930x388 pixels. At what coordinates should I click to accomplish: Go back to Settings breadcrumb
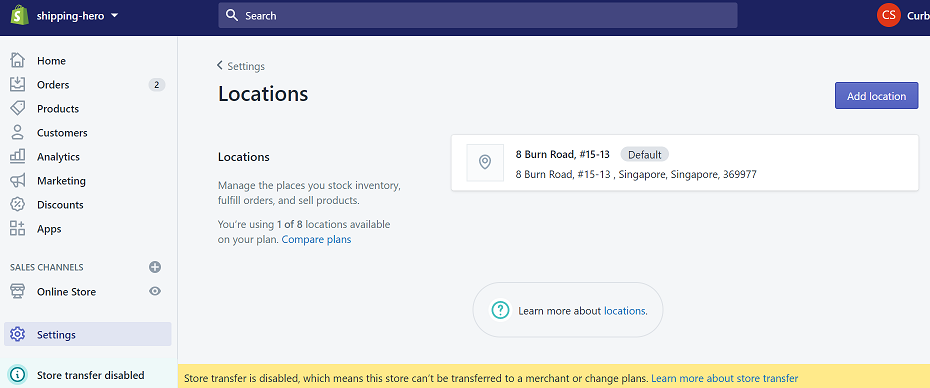(x=246, y=66)
